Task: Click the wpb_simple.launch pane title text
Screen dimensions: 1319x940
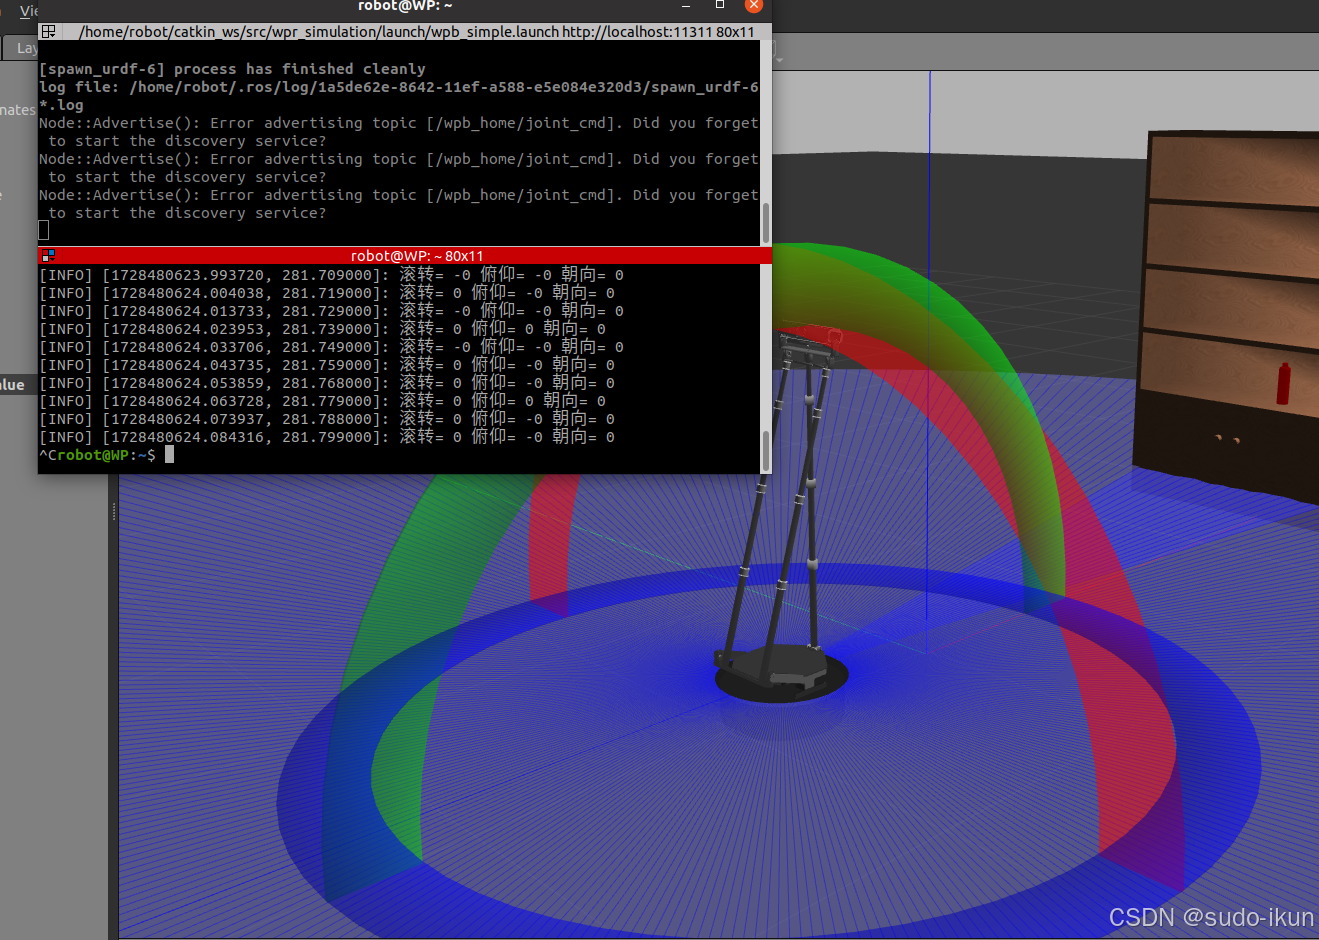Action: point(417,32)
